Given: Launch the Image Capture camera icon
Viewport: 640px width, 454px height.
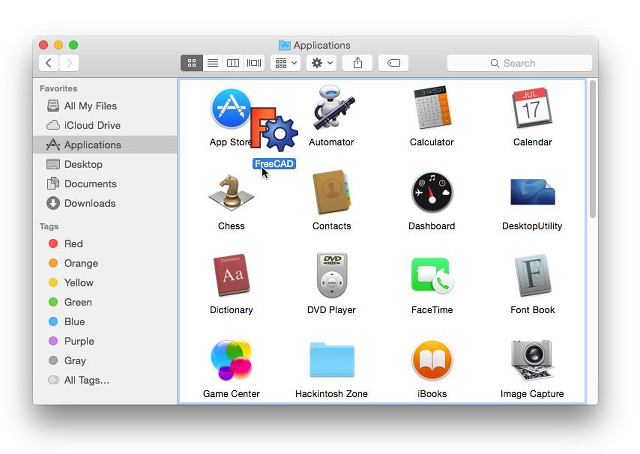Looking at the screenshot, I should click(532, 360).
